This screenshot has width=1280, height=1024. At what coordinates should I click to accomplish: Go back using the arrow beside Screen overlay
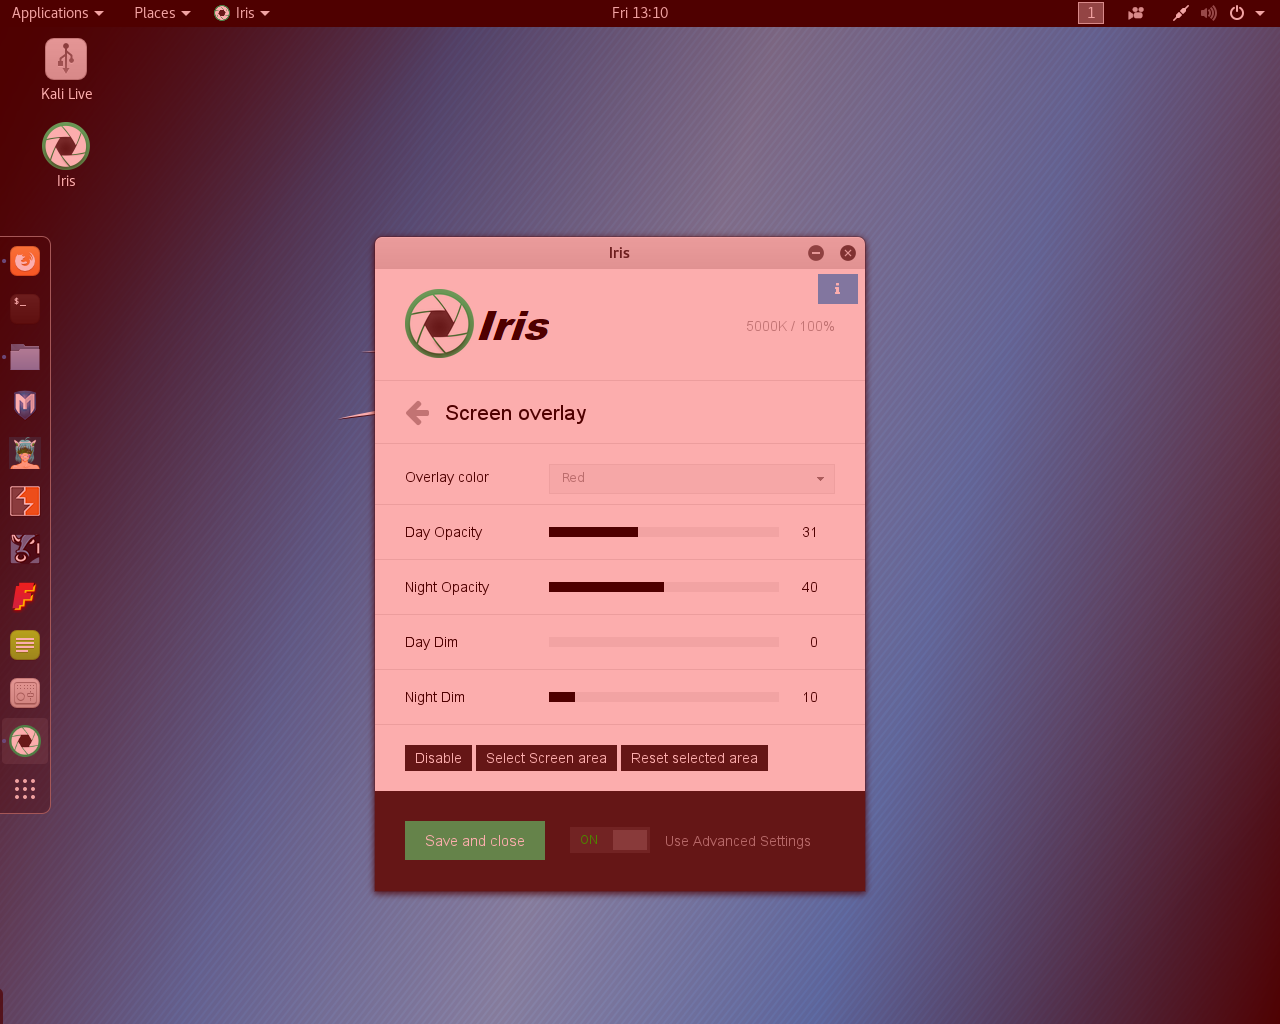point(418,413)
